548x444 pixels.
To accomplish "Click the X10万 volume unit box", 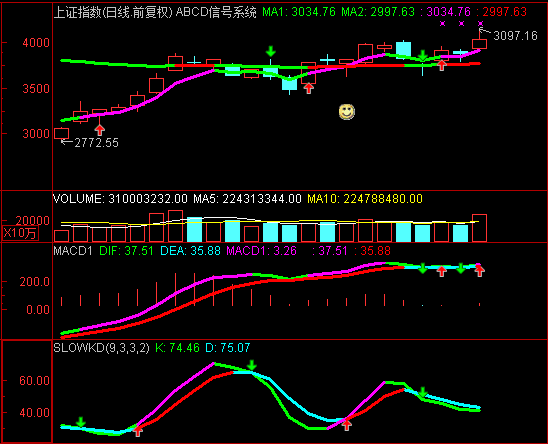I will [x=20, y=233].
